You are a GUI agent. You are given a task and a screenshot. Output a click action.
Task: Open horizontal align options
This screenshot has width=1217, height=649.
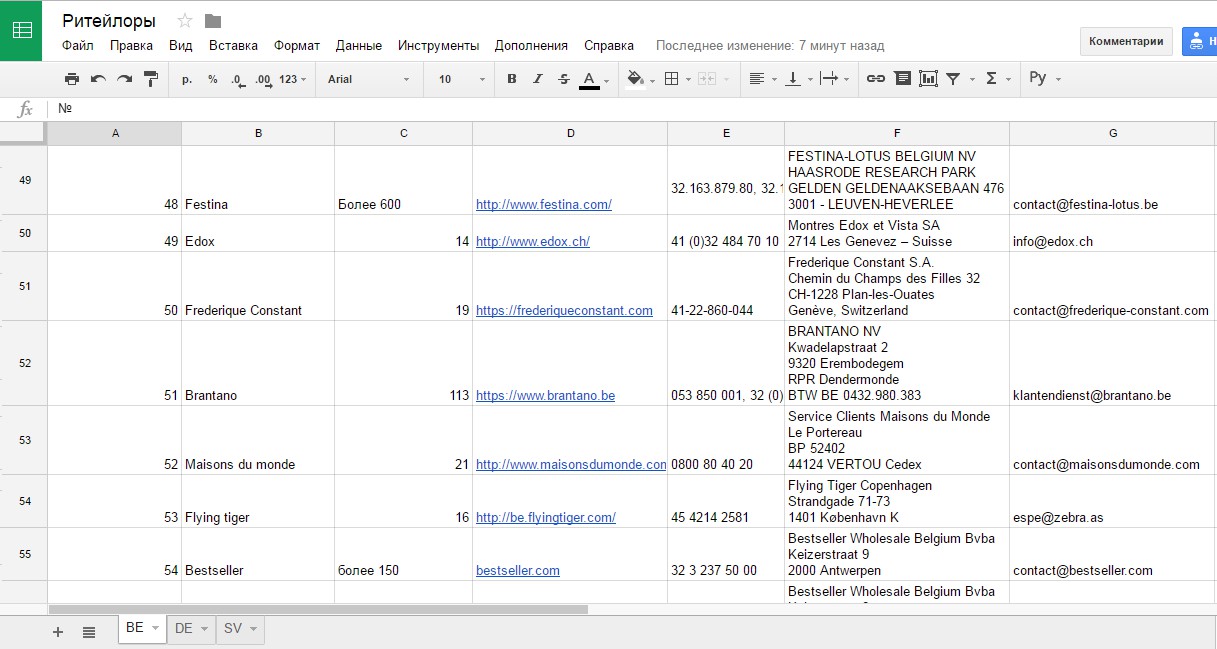[762, 79]
